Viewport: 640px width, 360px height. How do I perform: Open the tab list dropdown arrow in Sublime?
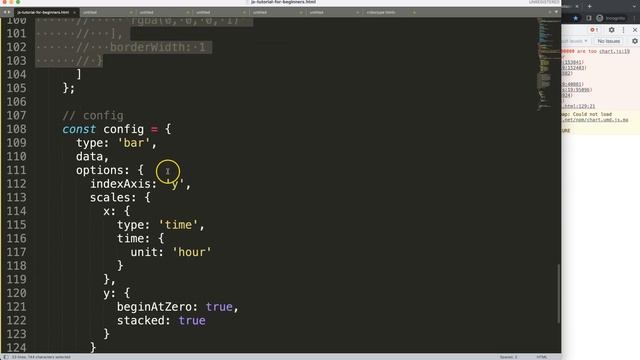556,12
